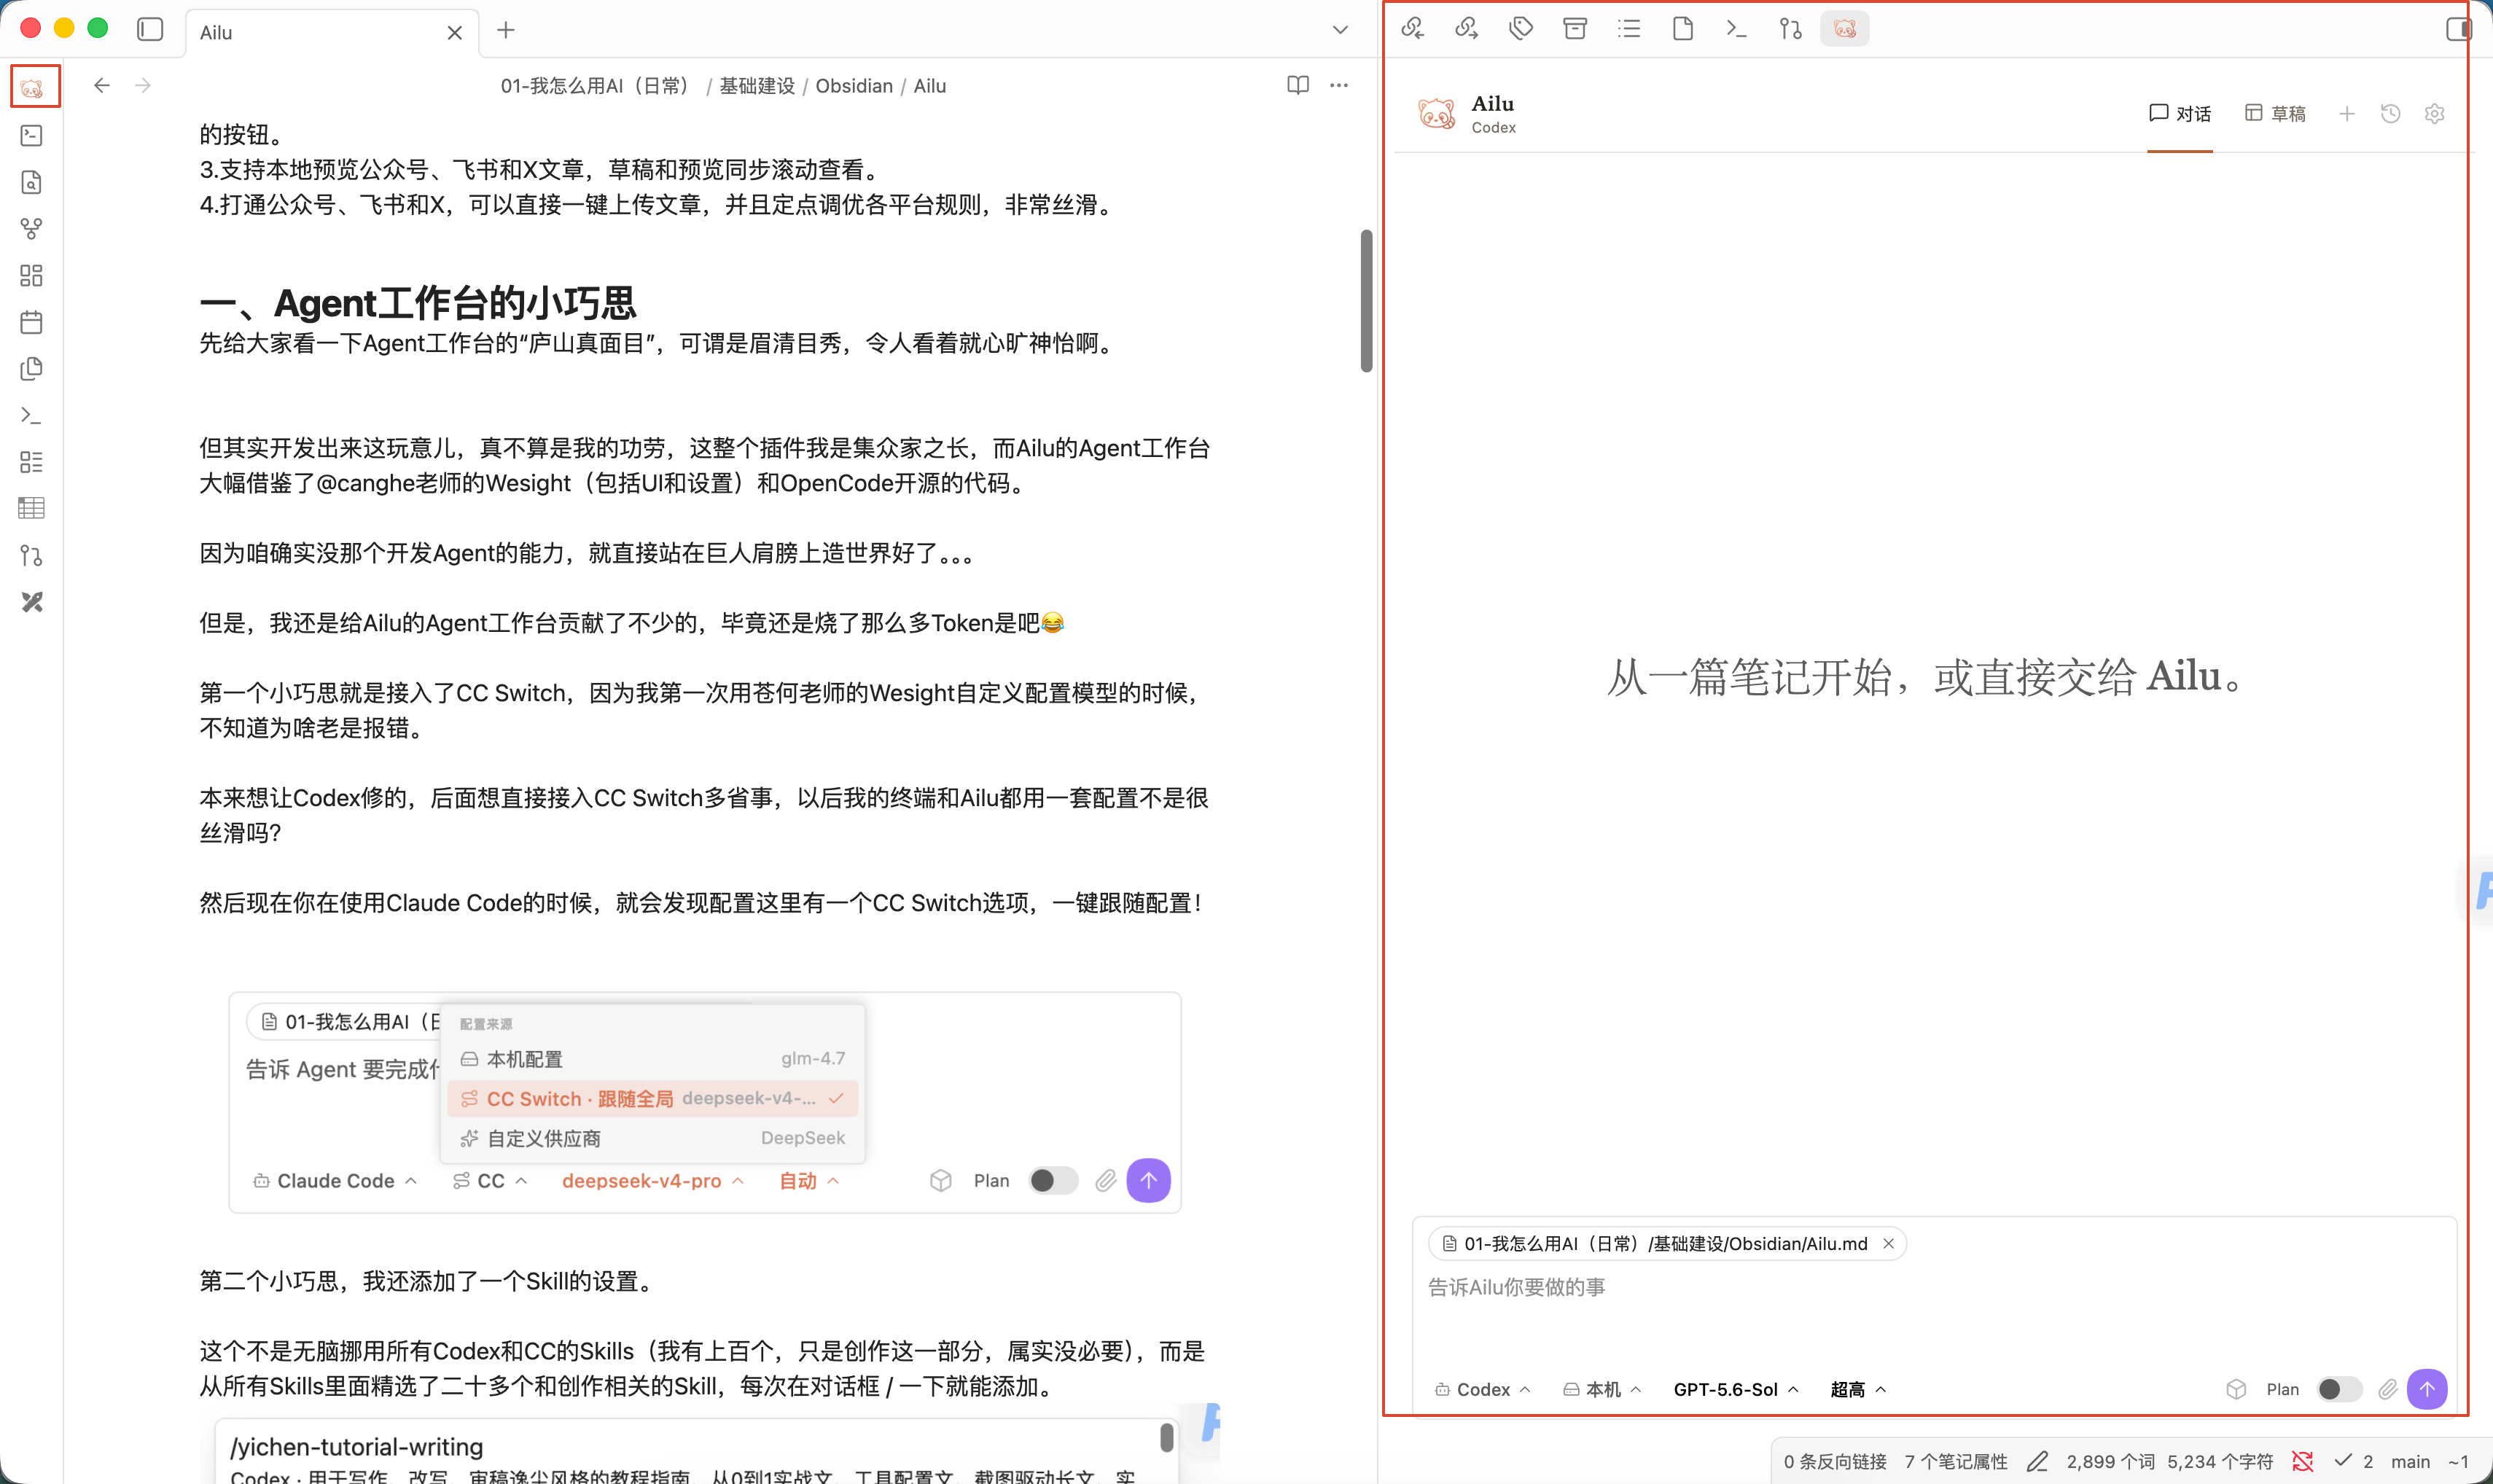Click the git check mark 2 status
The height and width of the screenshot is (1484, 2493).
click(2354, 1461)
